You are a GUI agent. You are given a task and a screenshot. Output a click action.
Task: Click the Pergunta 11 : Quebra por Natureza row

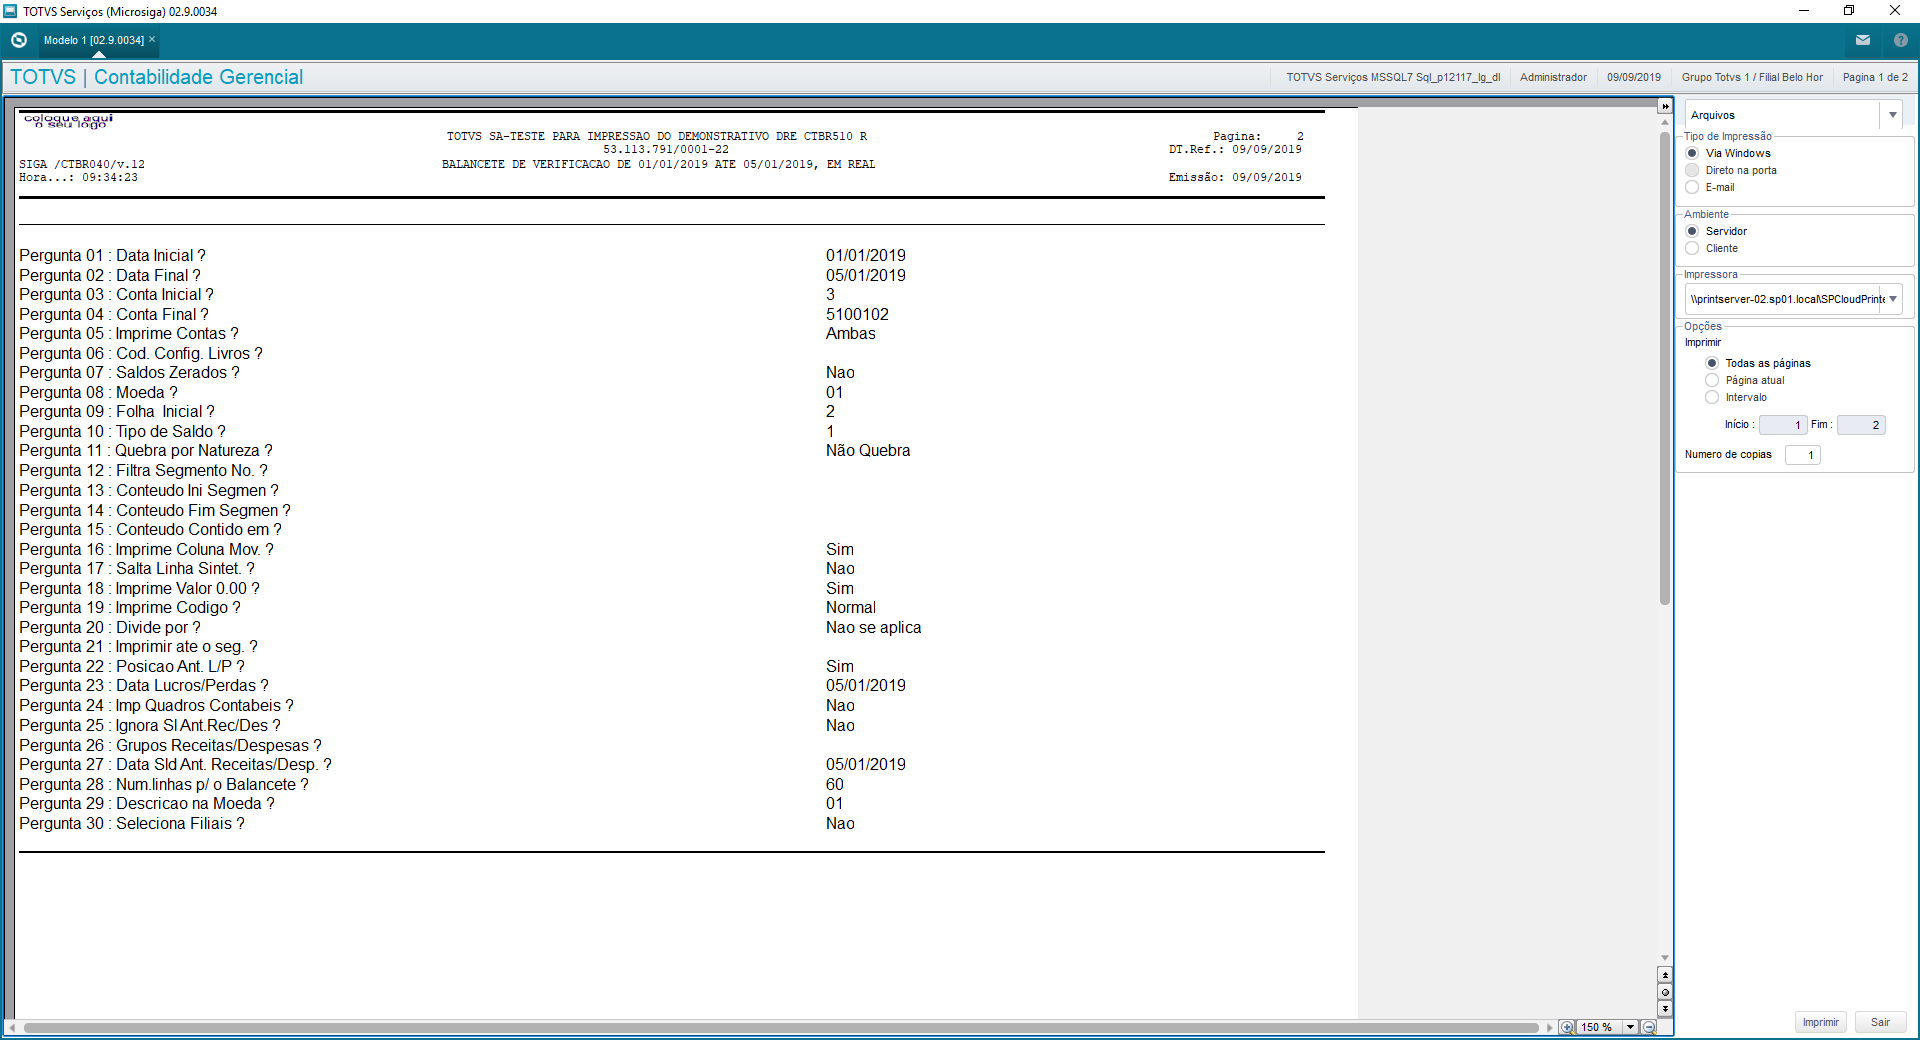click(x=146, y=451)
